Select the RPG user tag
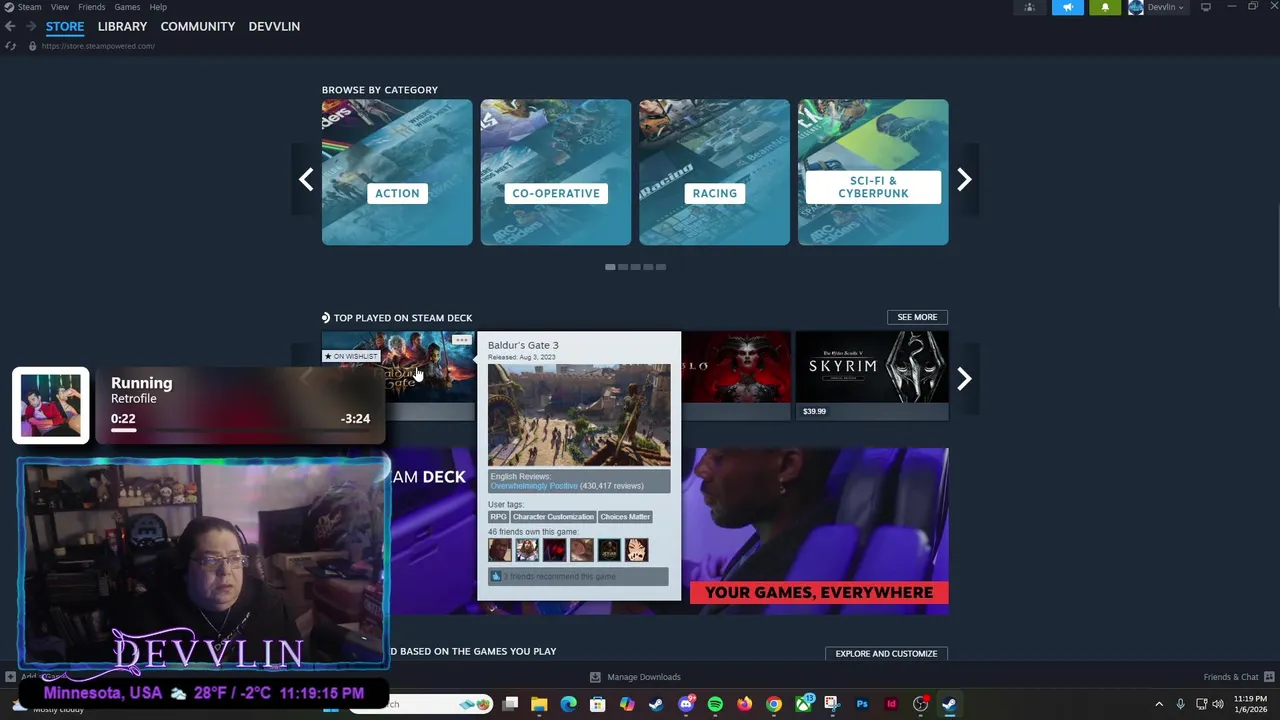This screenshot has width=1280, height=720. (x=498, y=517)
